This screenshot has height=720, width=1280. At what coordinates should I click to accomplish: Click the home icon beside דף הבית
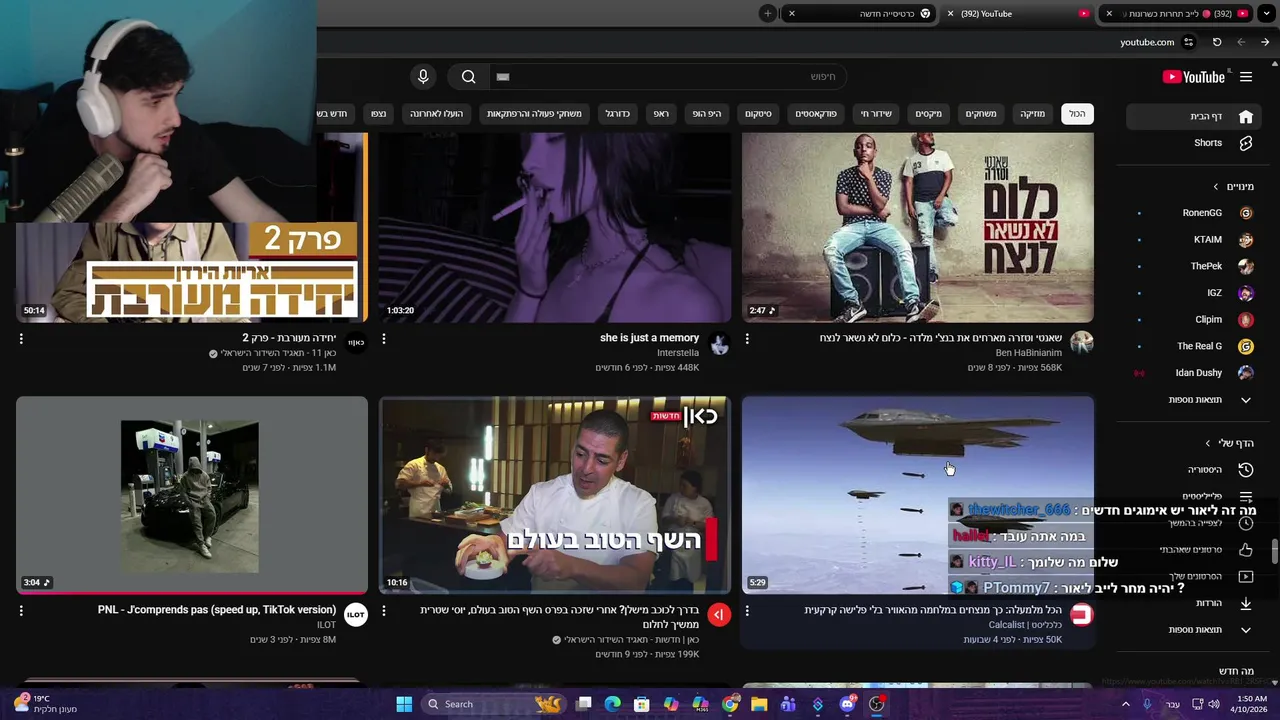[x=1246, y=116]
